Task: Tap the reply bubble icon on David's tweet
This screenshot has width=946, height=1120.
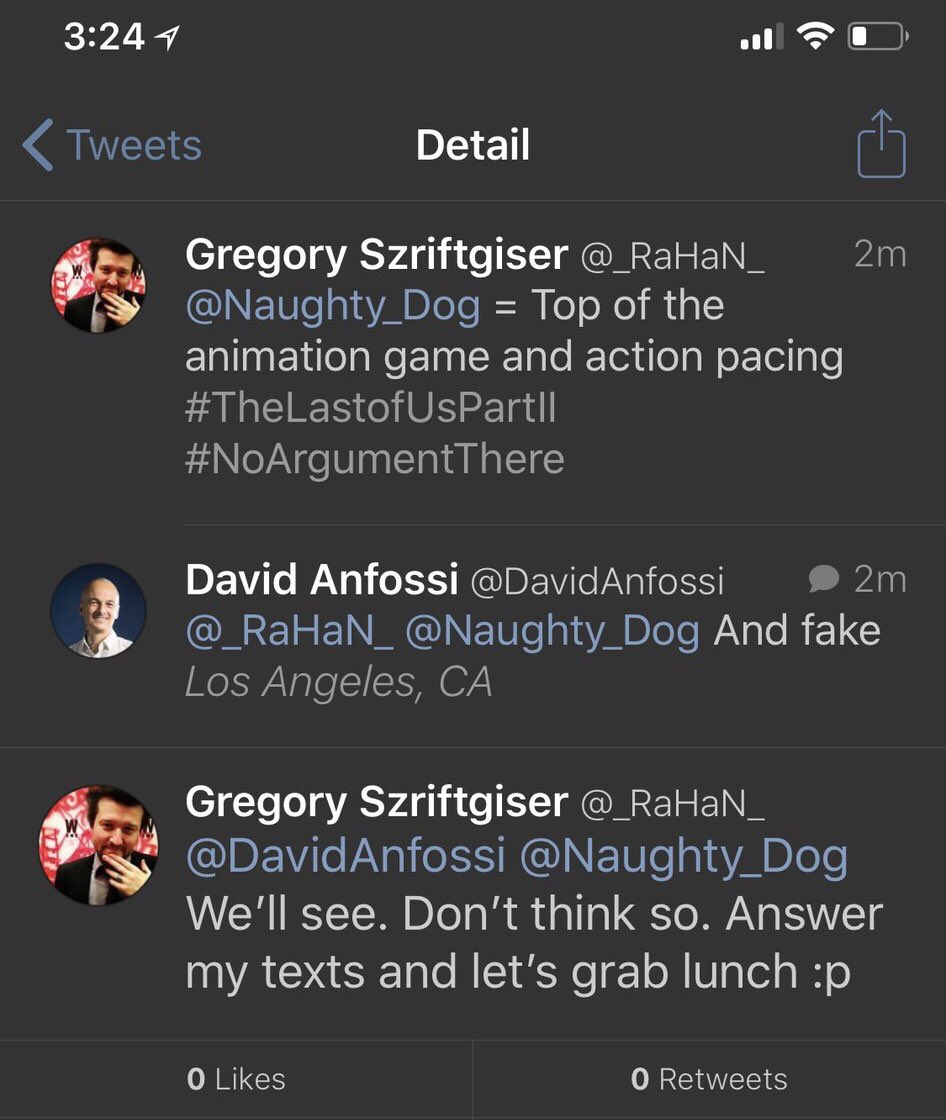Action: [x=823, y=579]
